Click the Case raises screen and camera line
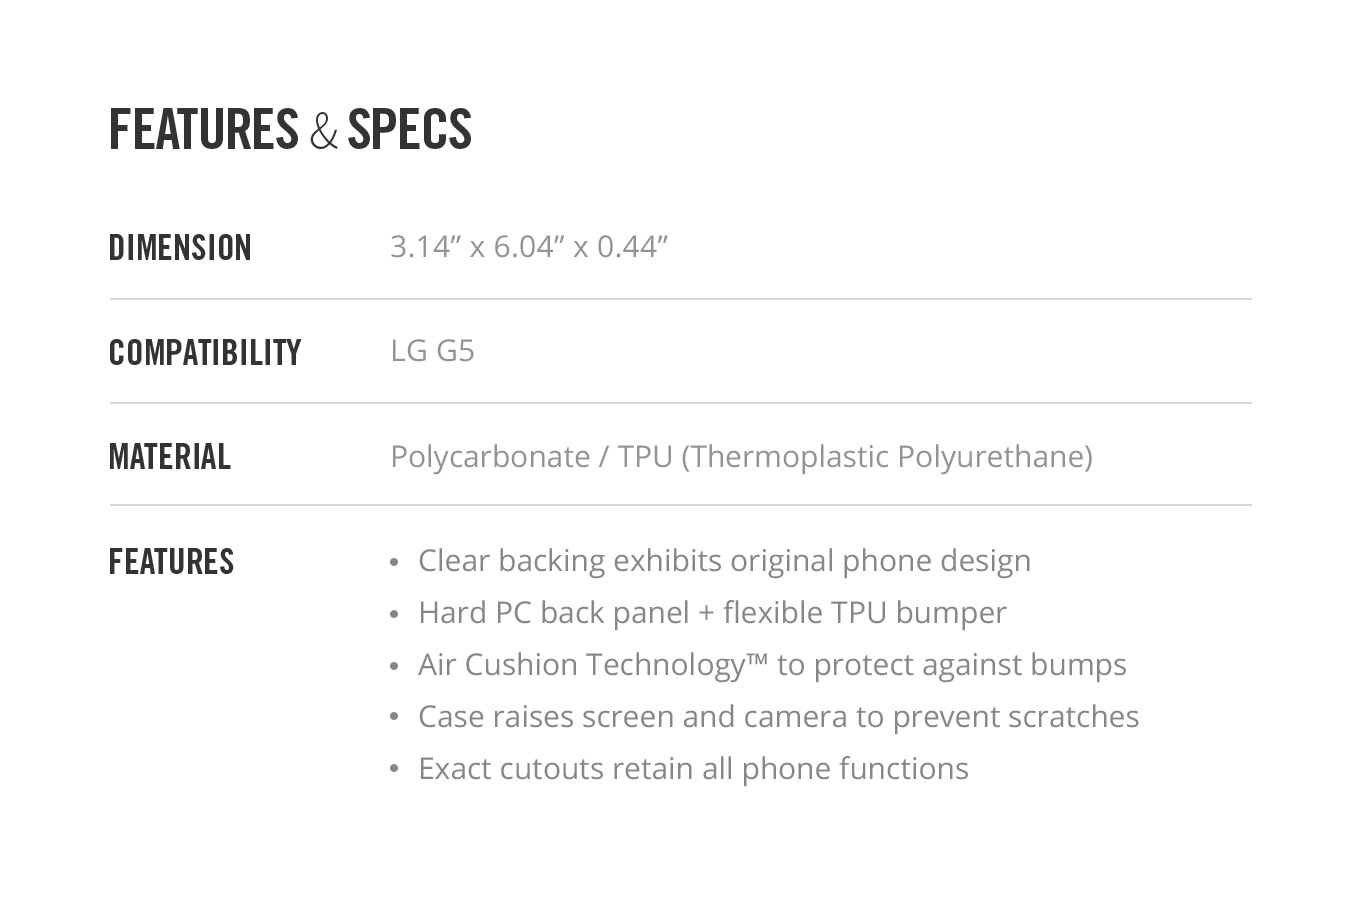This screenshot has width=1360, height=900. coord(778,716)
